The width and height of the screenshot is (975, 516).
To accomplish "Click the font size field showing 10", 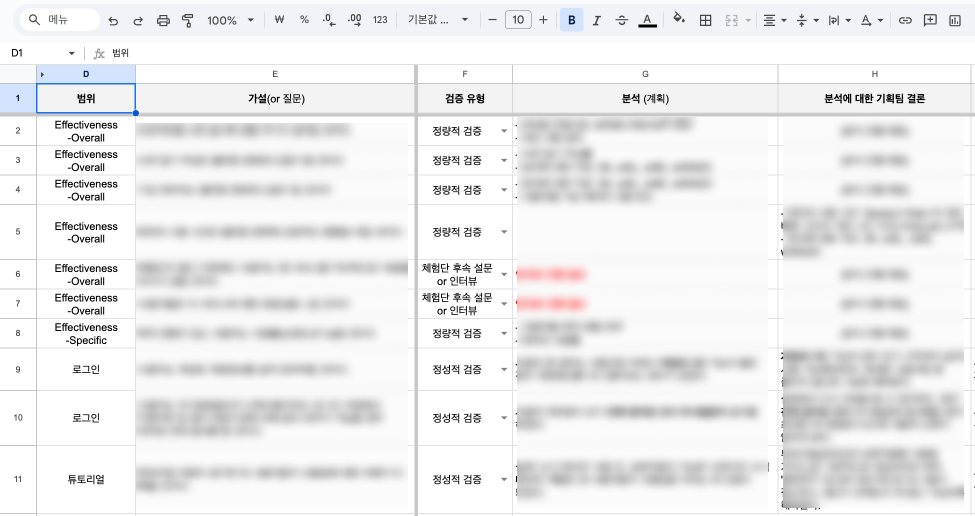I will pyautogui.click(x=518, y=20).
